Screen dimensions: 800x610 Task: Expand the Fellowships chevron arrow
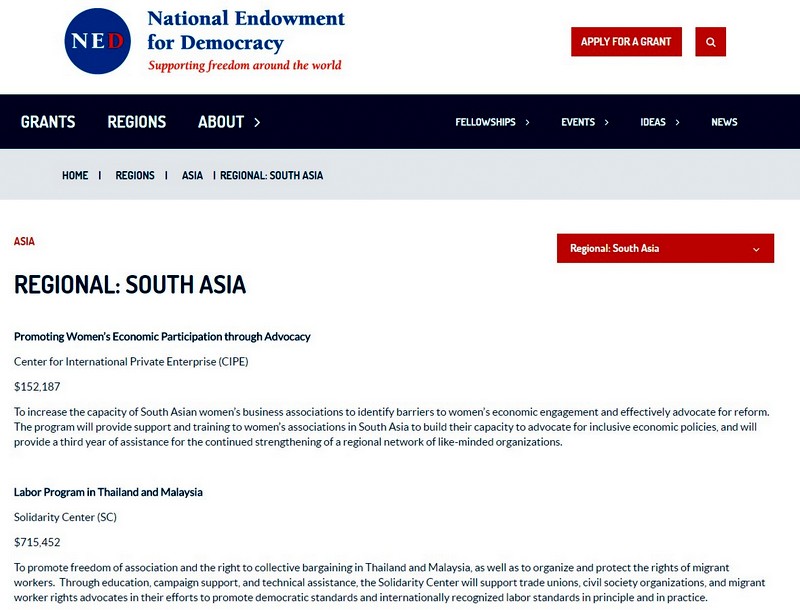[528, 122]
